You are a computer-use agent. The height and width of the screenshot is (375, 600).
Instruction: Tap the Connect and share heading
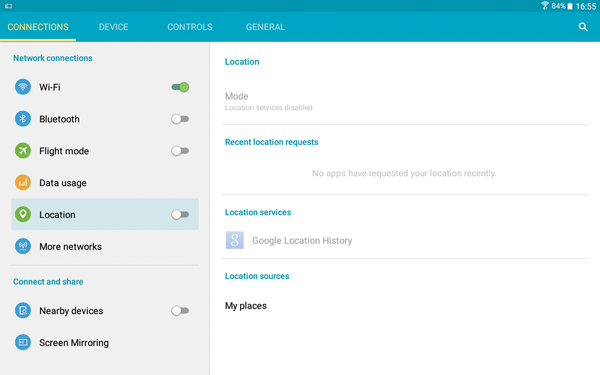(48, 282)
